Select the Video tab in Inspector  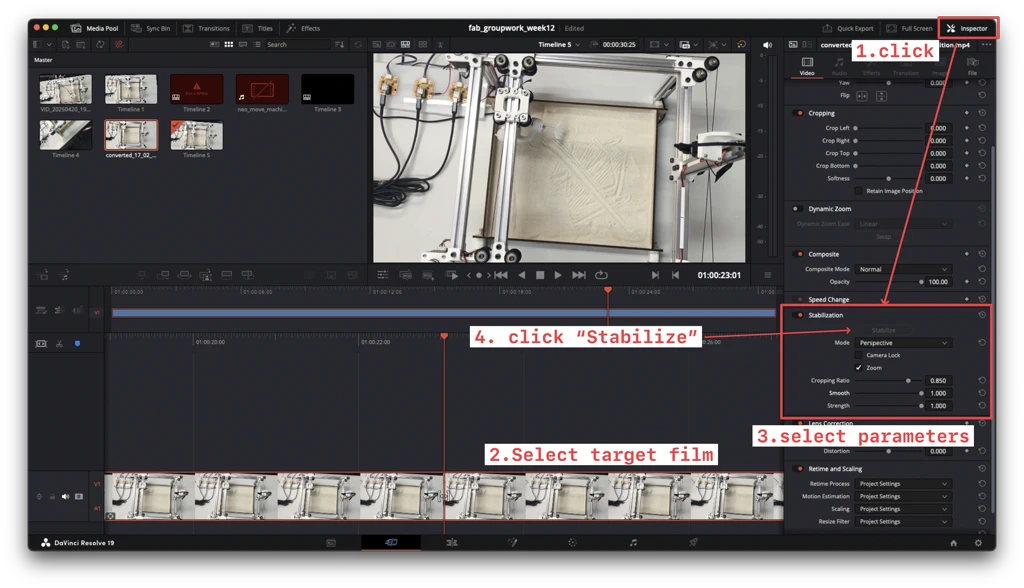click(807, 66)
